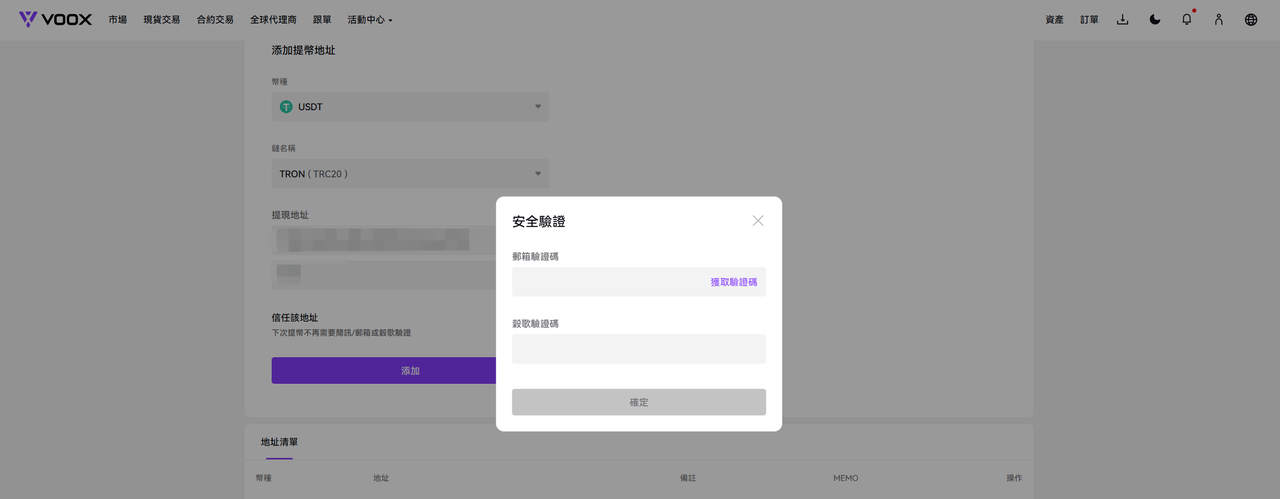Open the 跟單 menu
Screen dimensions: 1280x499
click(x=322, y=20)
